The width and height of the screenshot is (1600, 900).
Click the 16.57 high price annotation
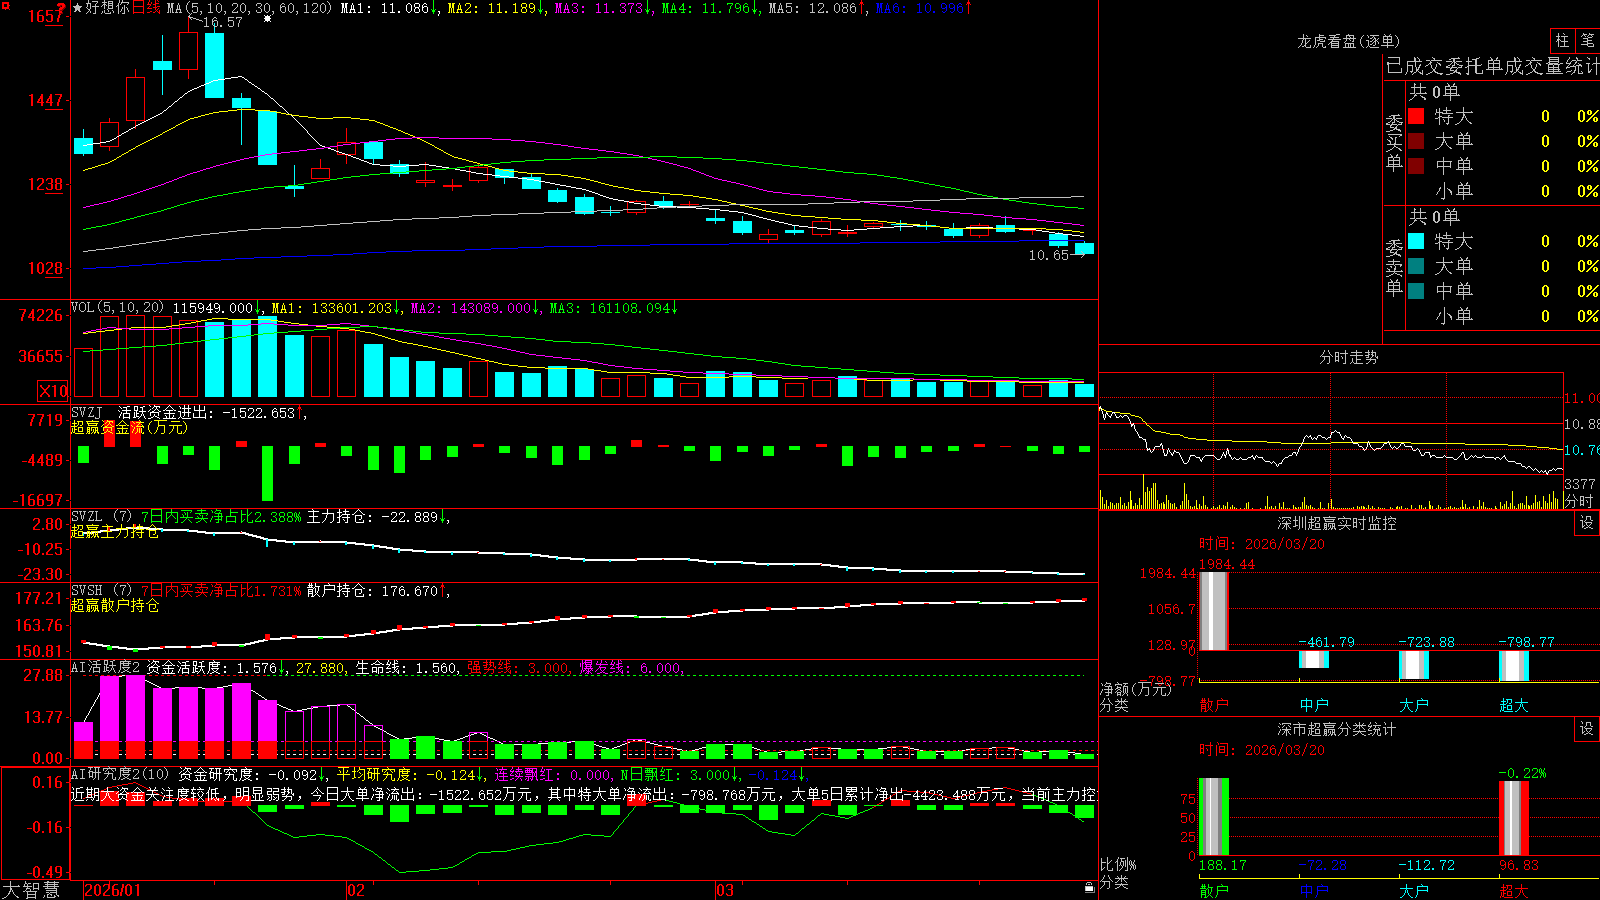click(222, 22)
